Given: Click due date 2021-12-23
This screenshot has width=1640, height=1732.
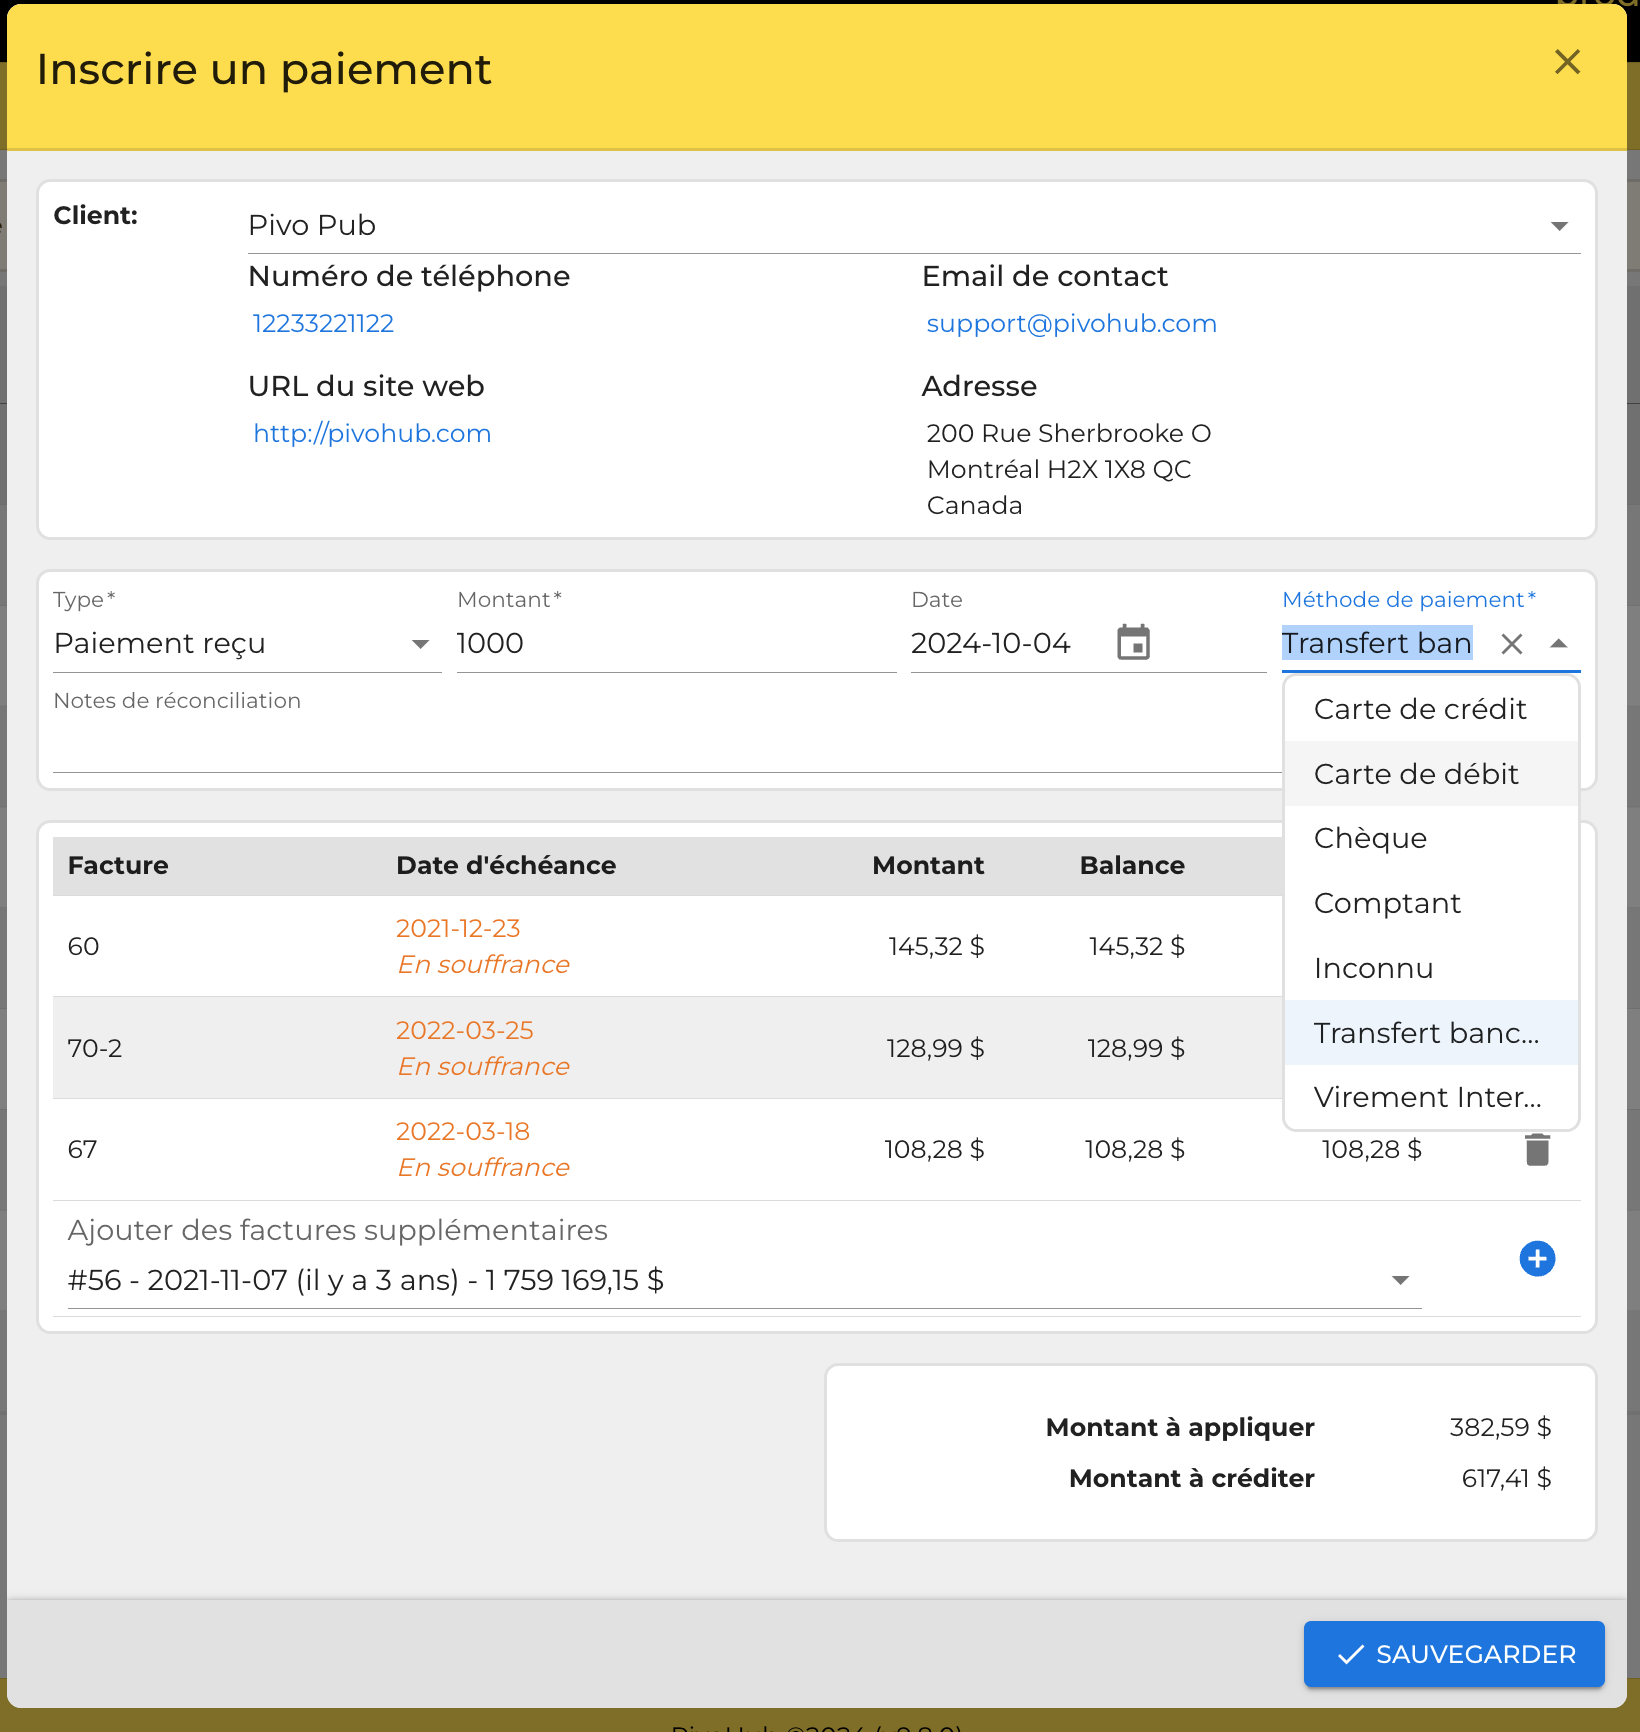Looking at the screenshot, I should pos(458,929).
